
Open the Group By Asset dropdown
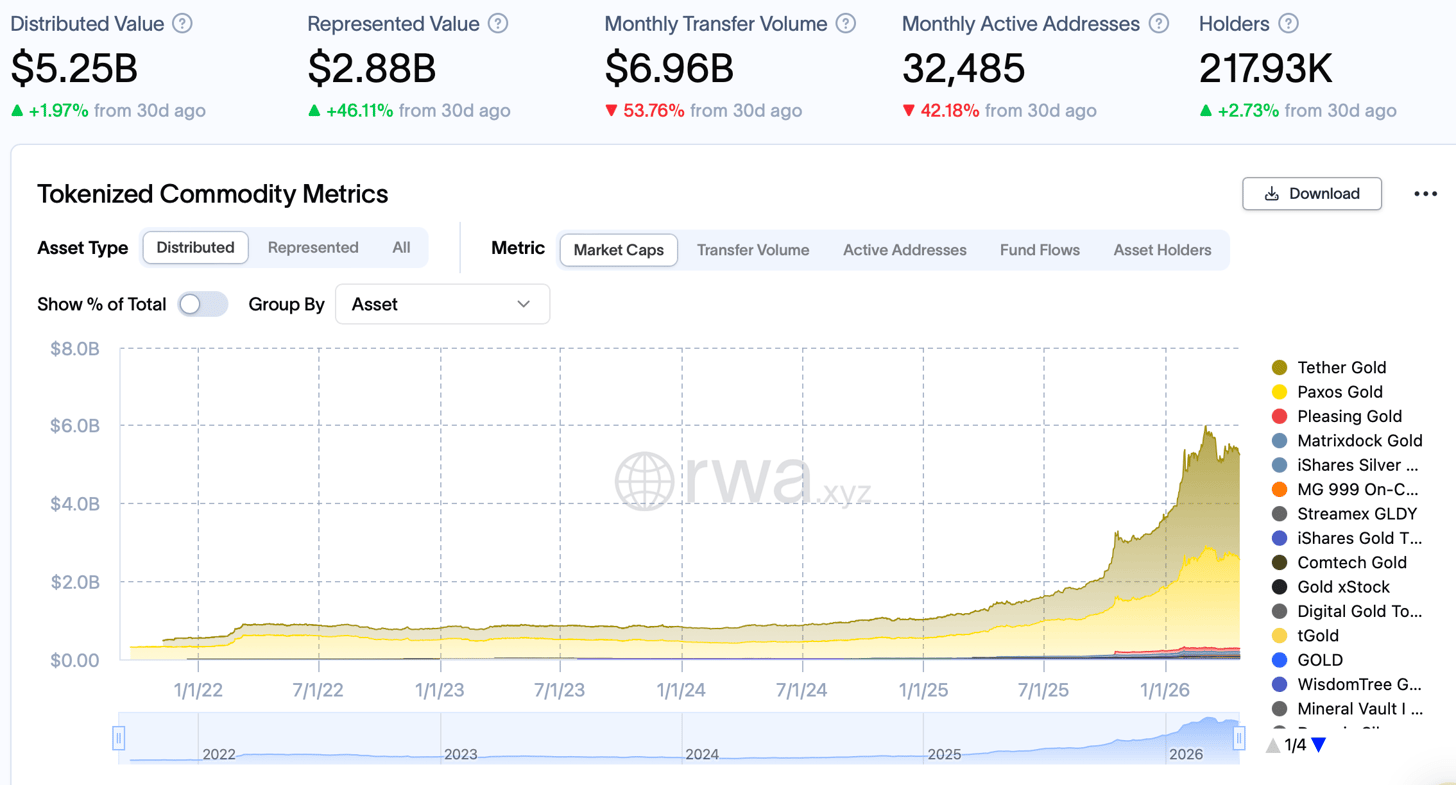coord(443,304)
